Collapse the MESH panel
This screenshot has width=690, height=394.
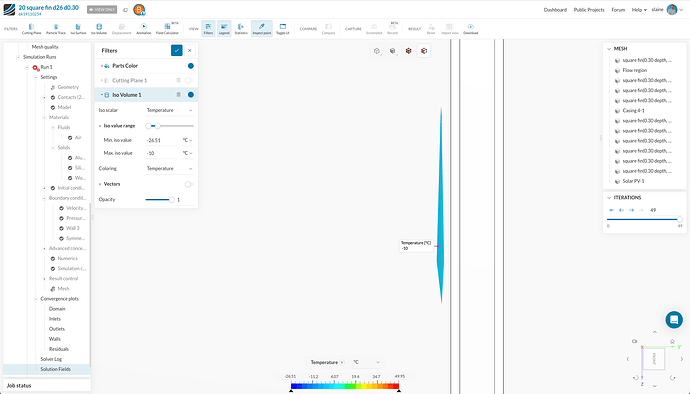tap(609, 49)
